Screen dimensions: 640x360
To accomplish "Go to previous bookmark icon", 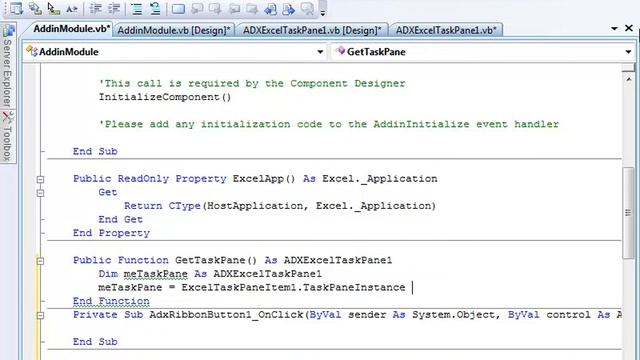I will pyautogui.click(x=197, y=9).
